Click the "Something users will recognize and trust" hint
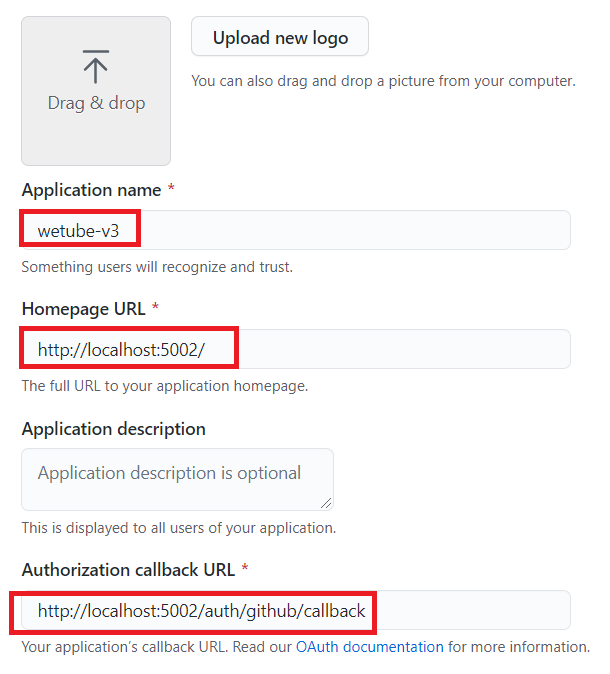This screenshot has width=610, height=674. pyautogui.click(x=157, y=267)
